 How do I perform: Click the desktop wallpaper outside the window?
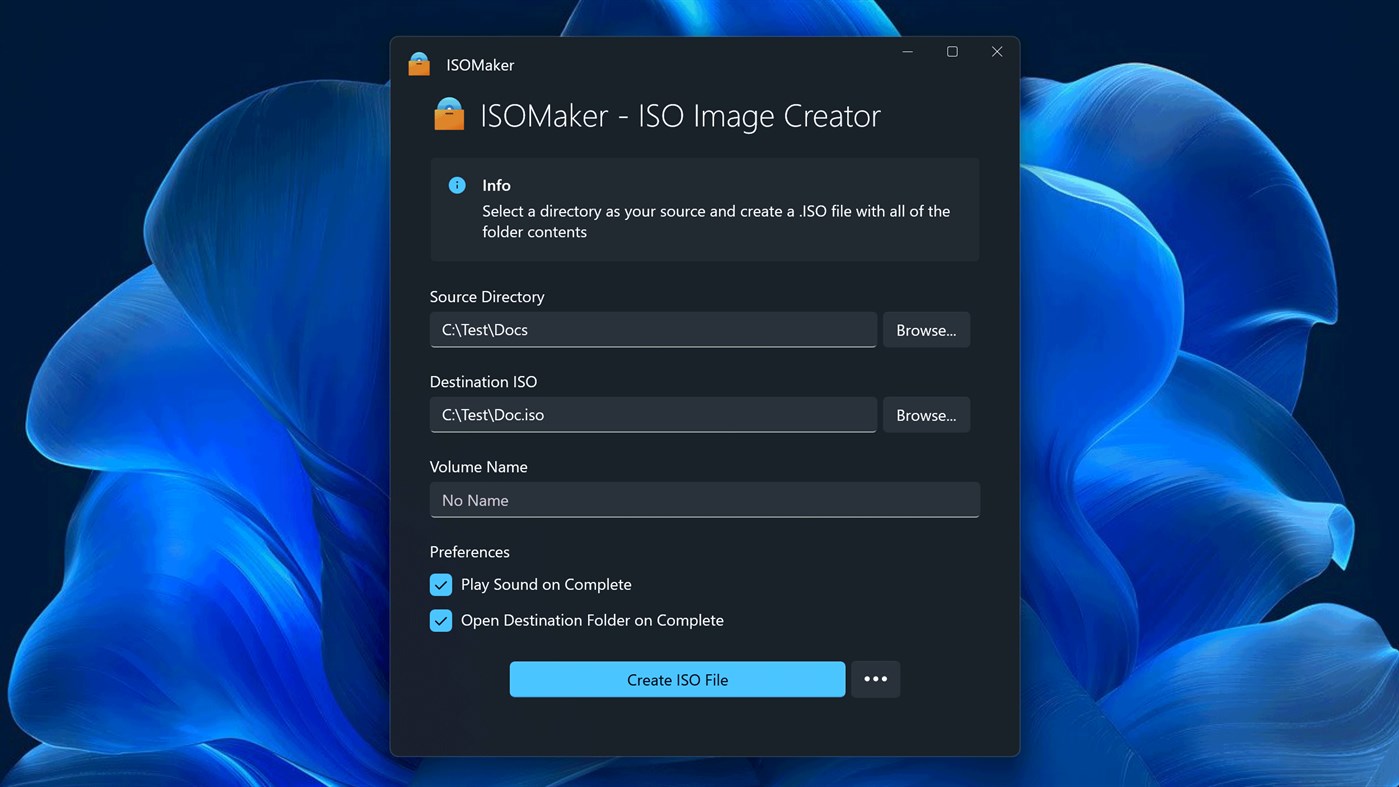[x=180, y=400]
